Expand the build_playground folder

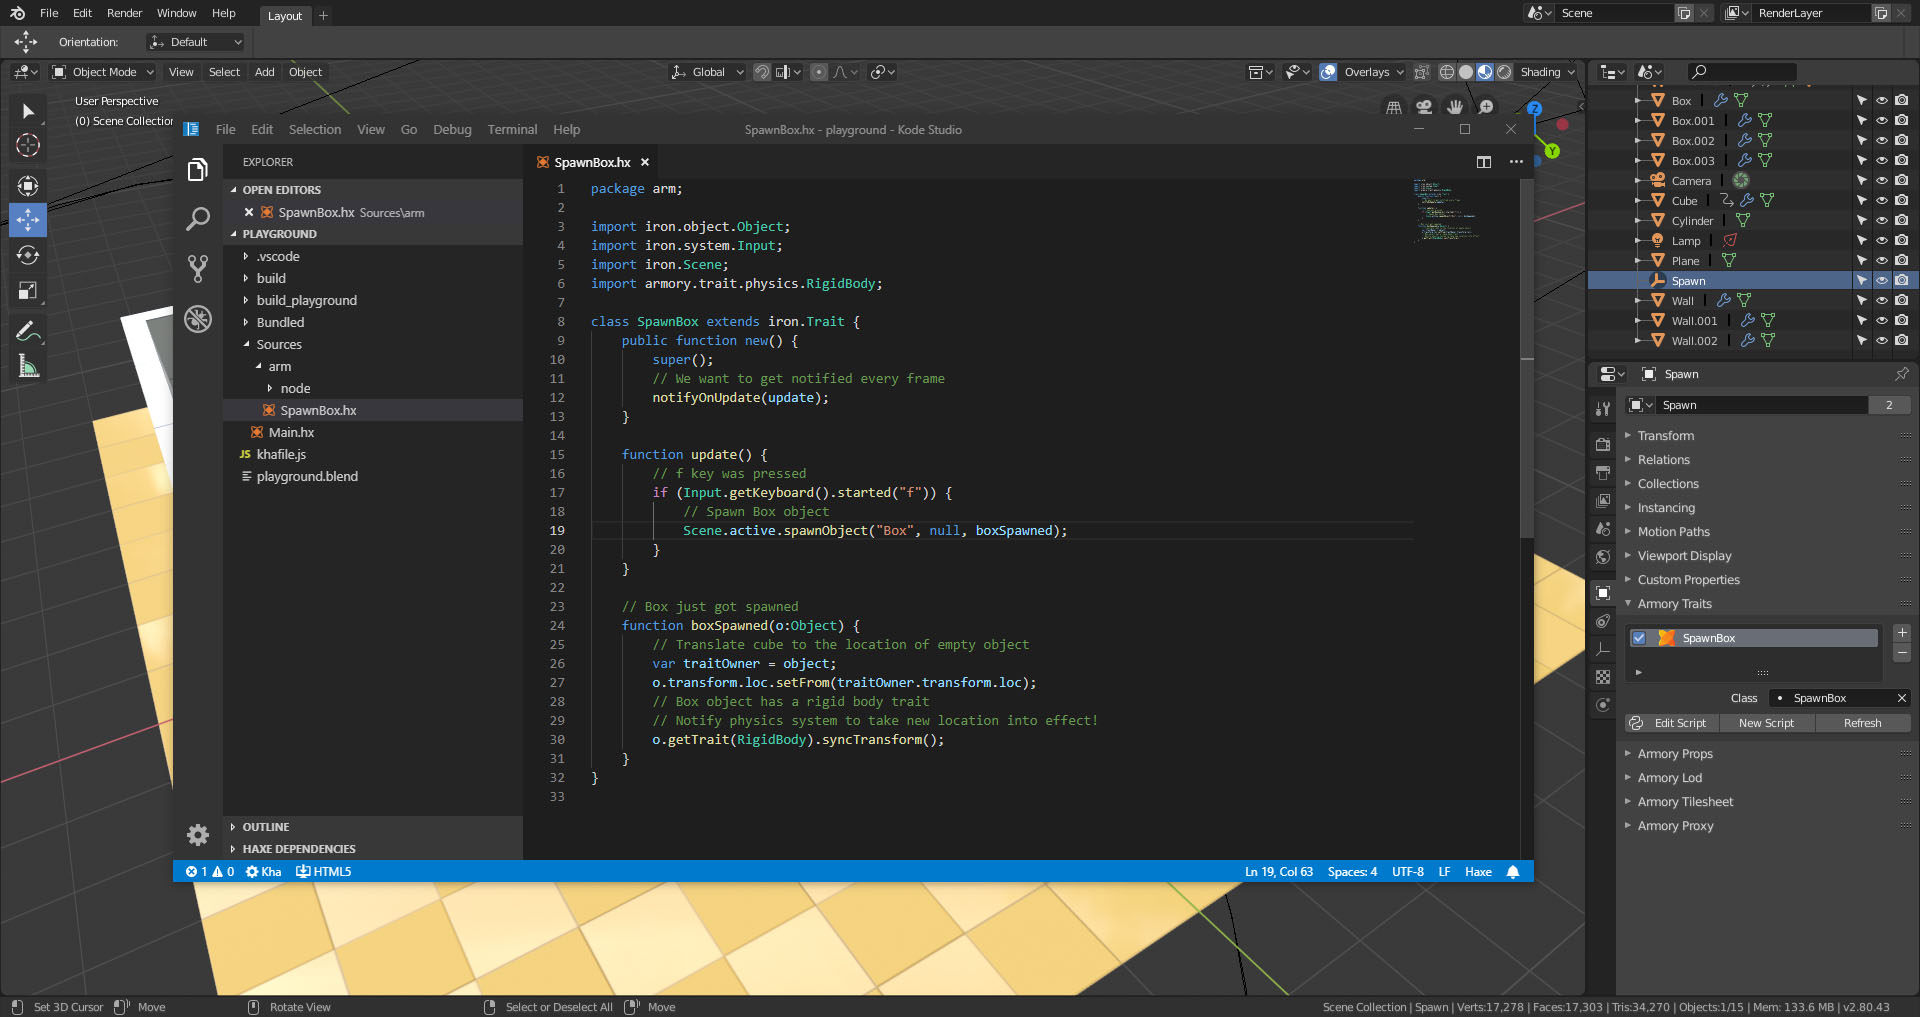tap(306, 300)
